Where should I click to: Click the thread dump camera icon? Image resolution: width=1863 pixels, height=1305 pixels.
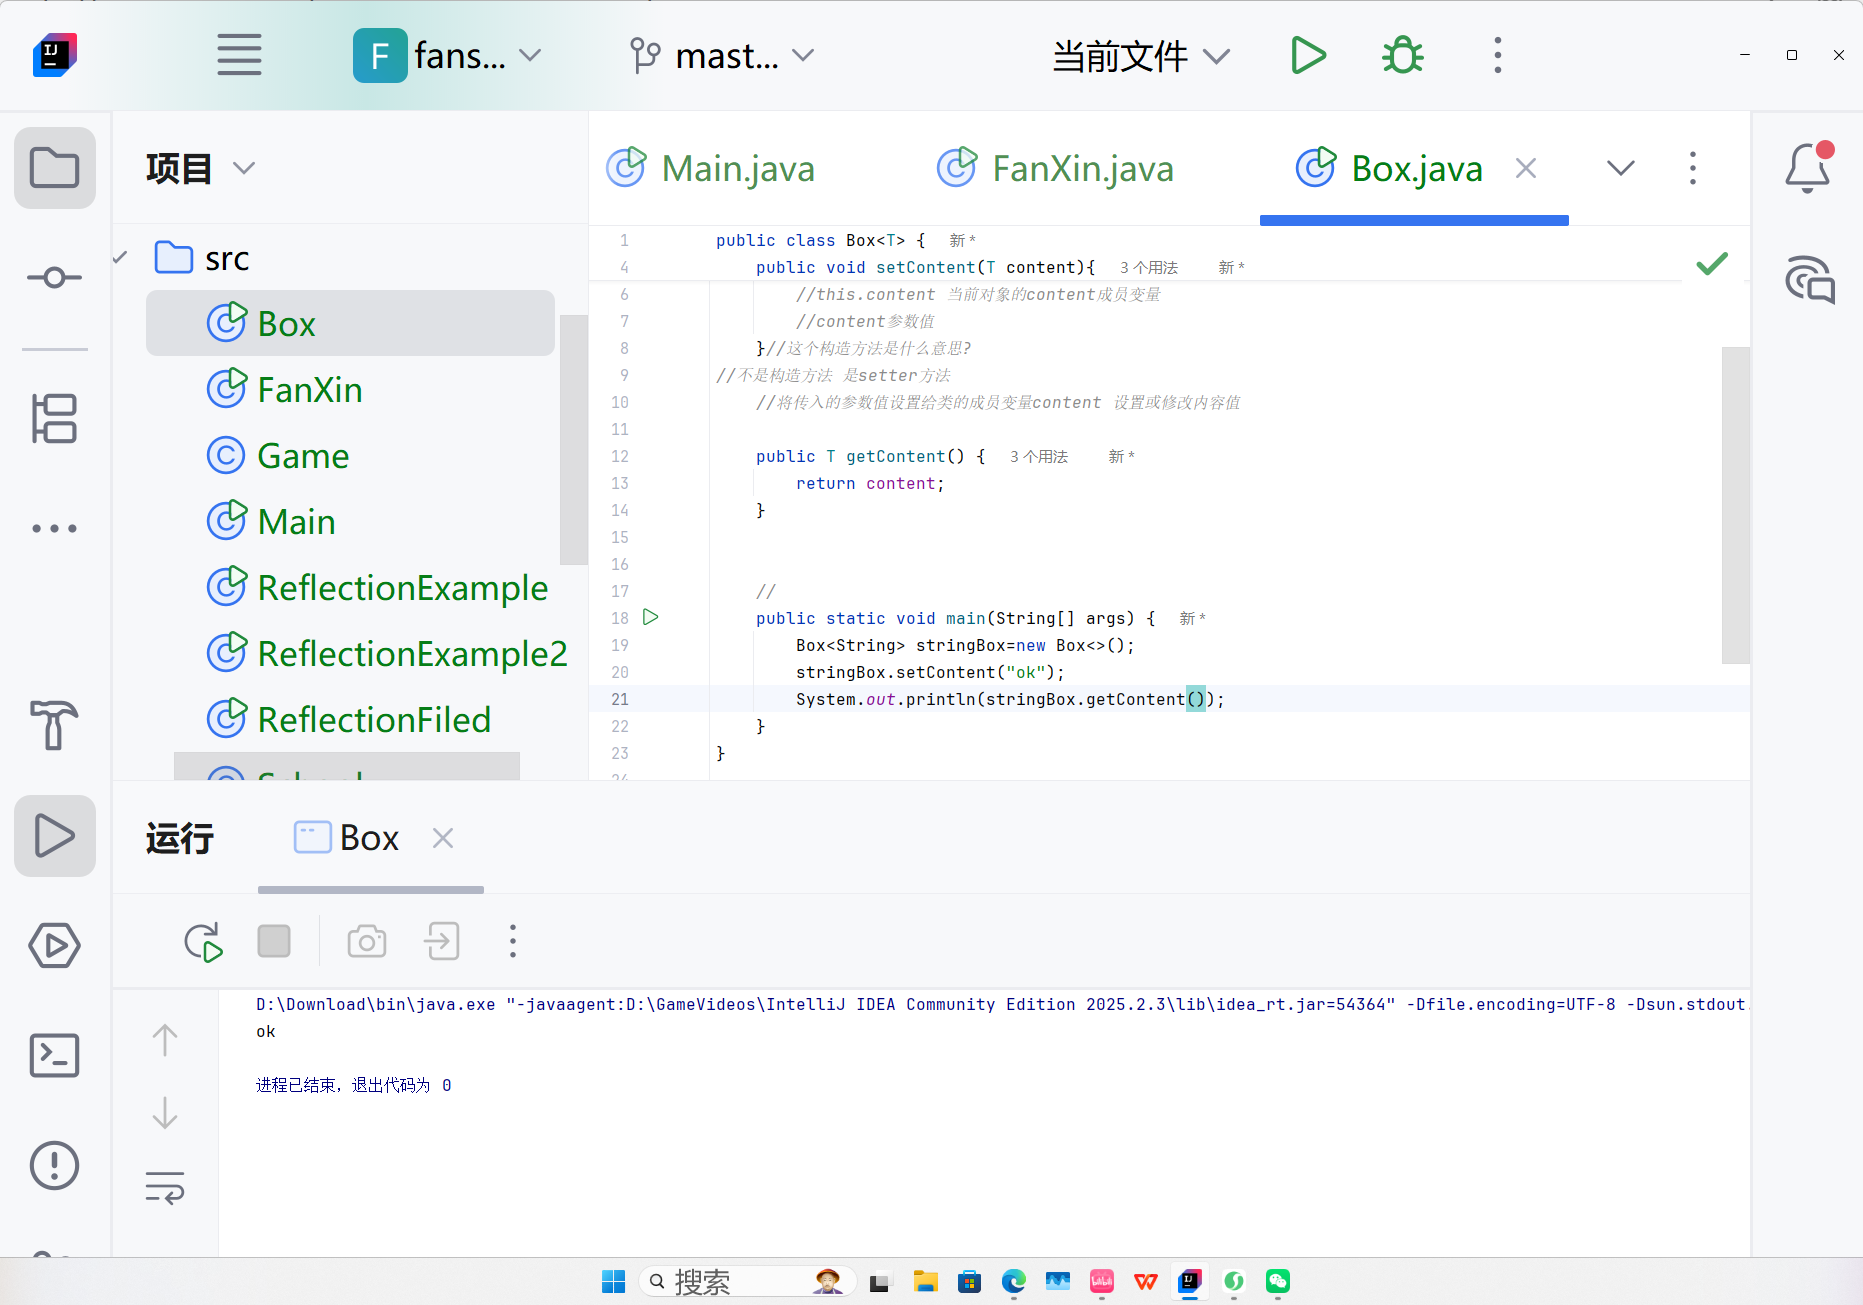click(x=367, y=941)
